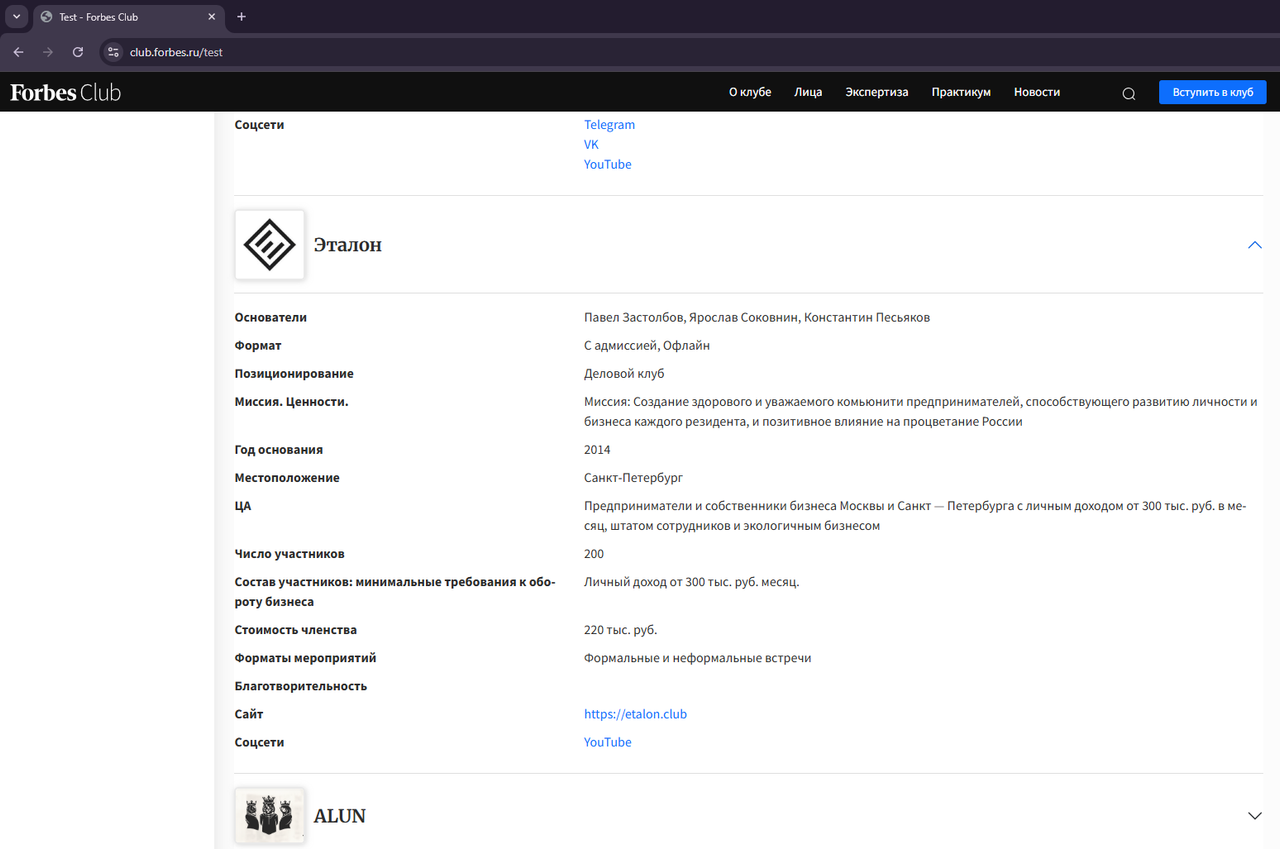The height and width of the screenshot is (849, 1280).
Task: Open the Новости menu item
Action: 1037,92
